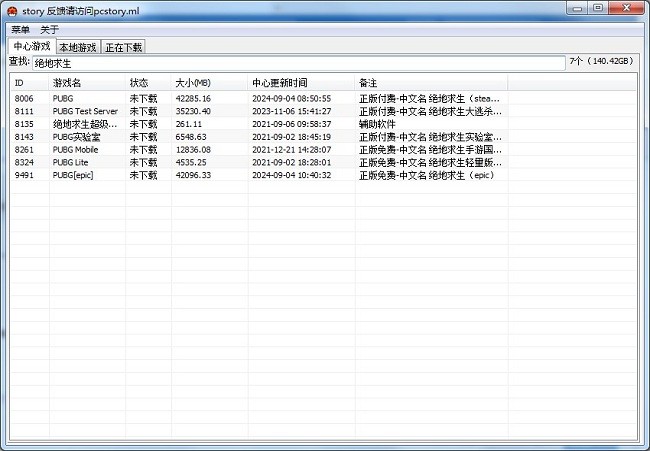Switch to the 本地游戏 tab
Image resolution: width=650 pixels, height=451 pixels.
77,47
